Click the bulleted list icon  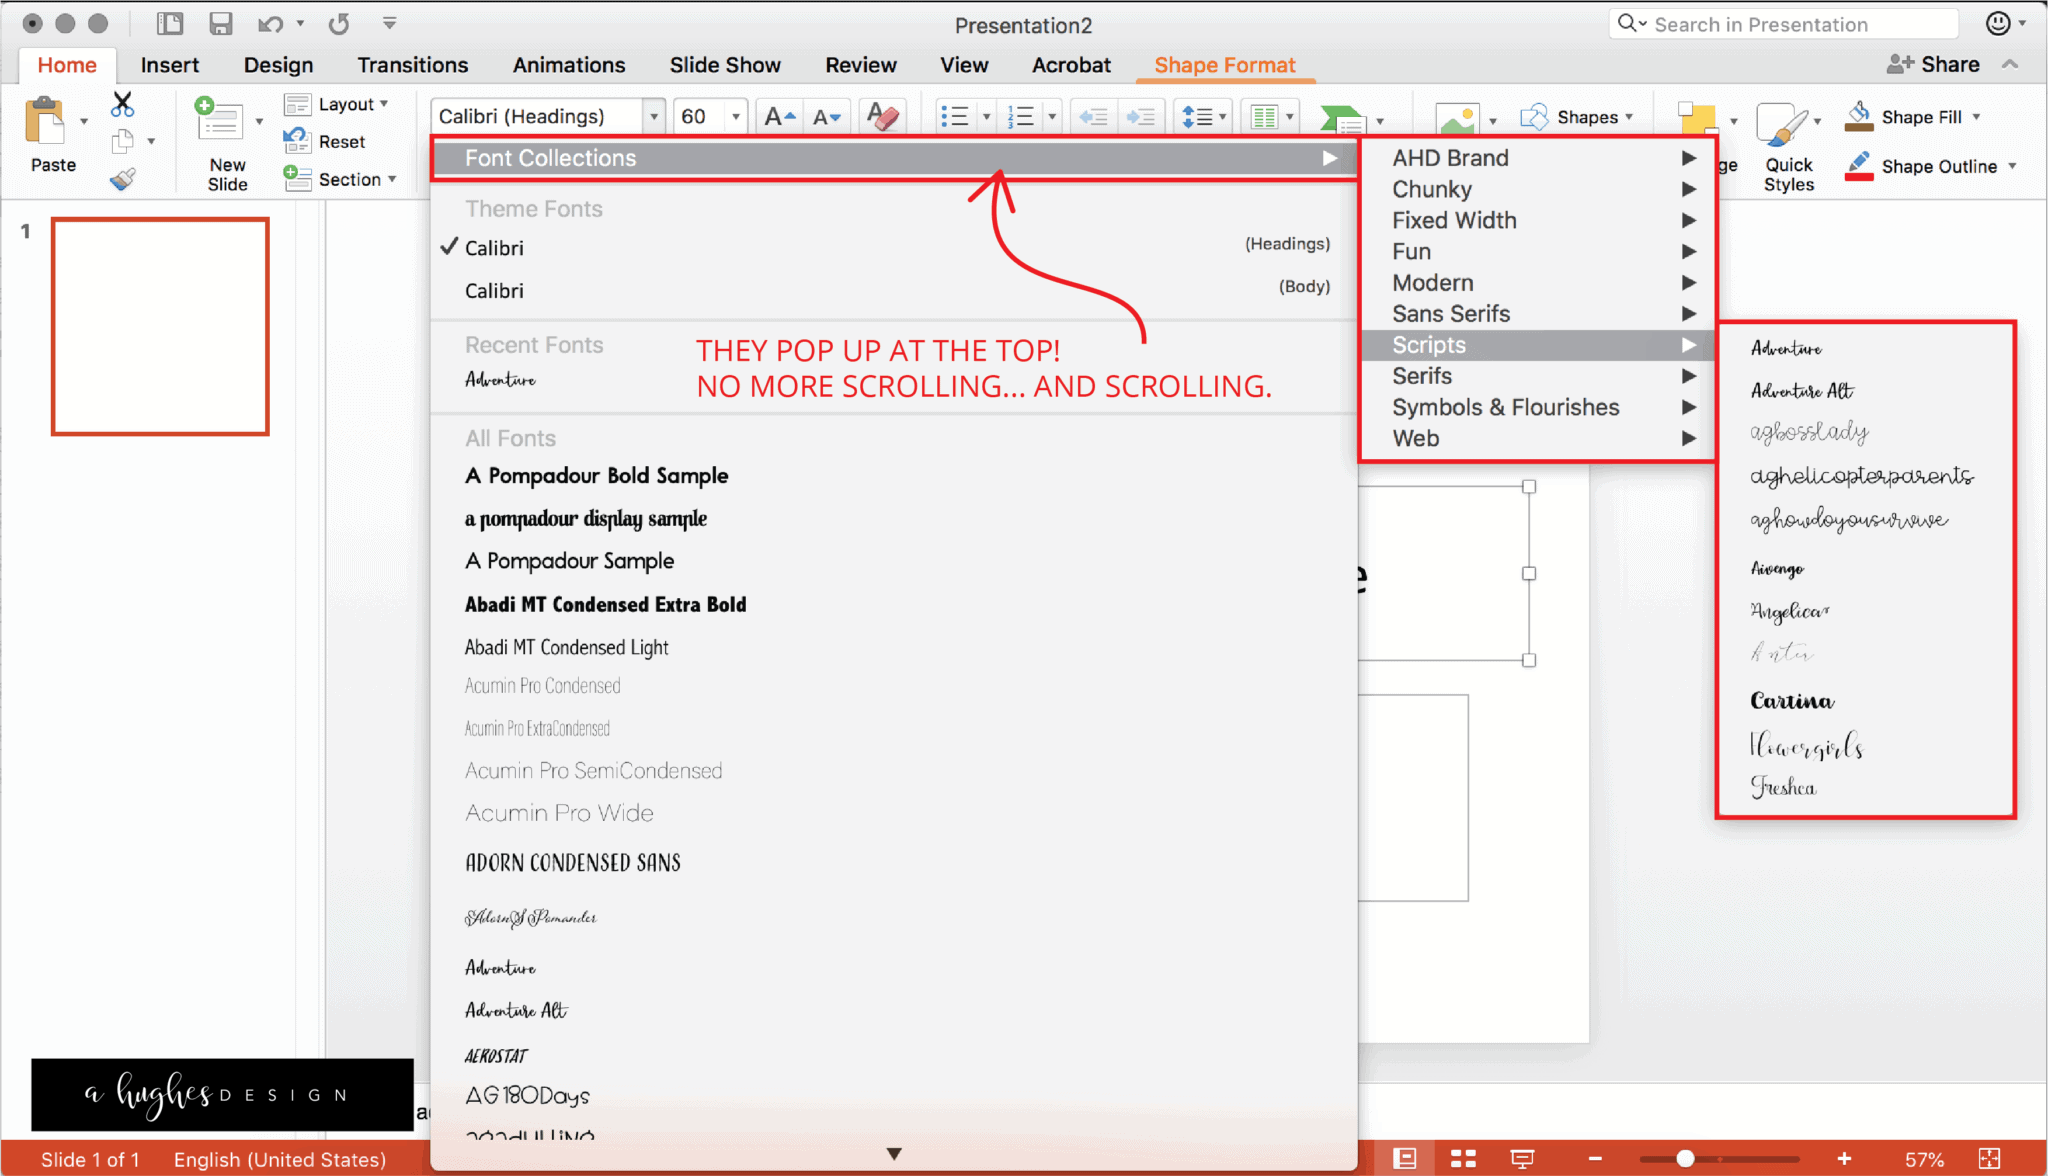click(x=954, y=117)
